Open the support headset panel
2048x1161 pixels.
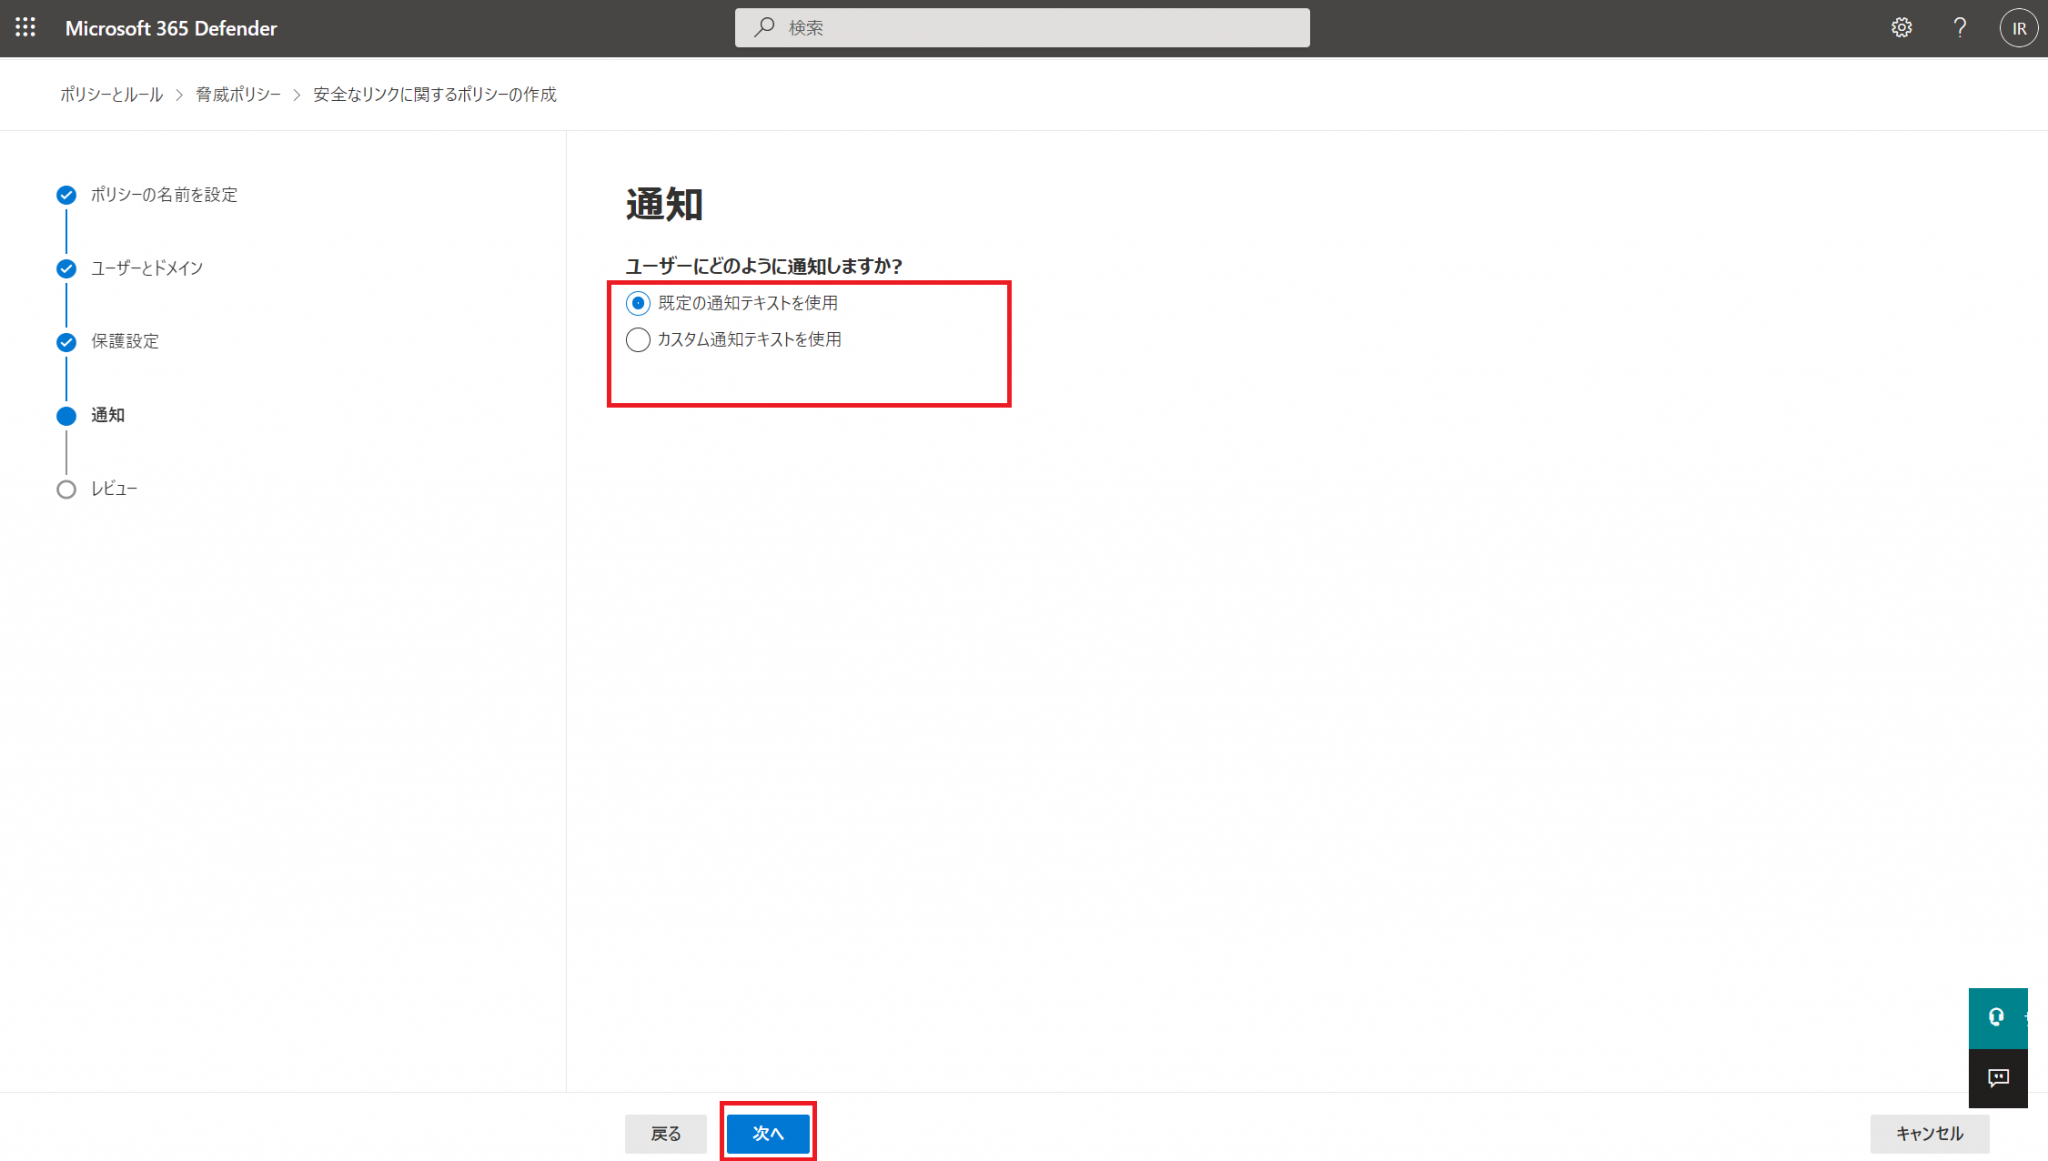(1997, 1017)
